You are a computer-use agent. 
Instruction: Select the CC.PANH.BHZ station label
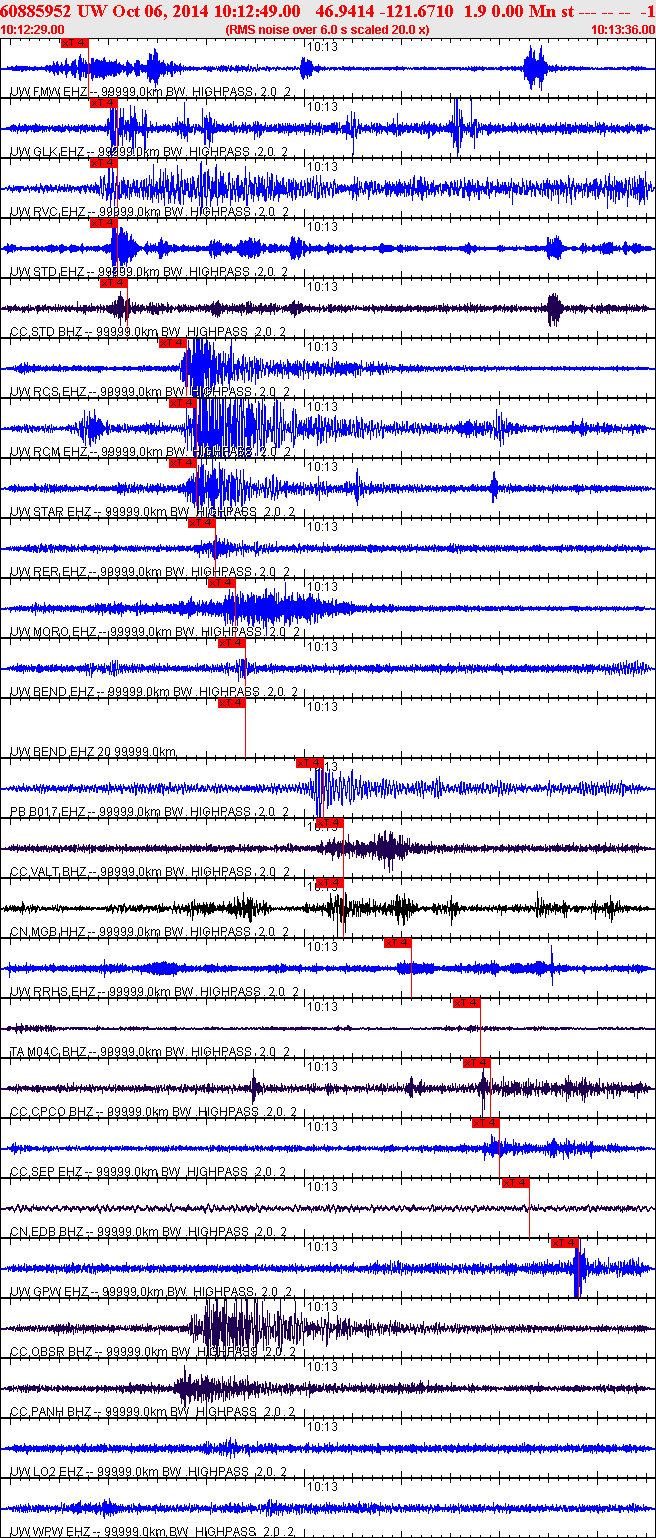tap(152, 1412)
